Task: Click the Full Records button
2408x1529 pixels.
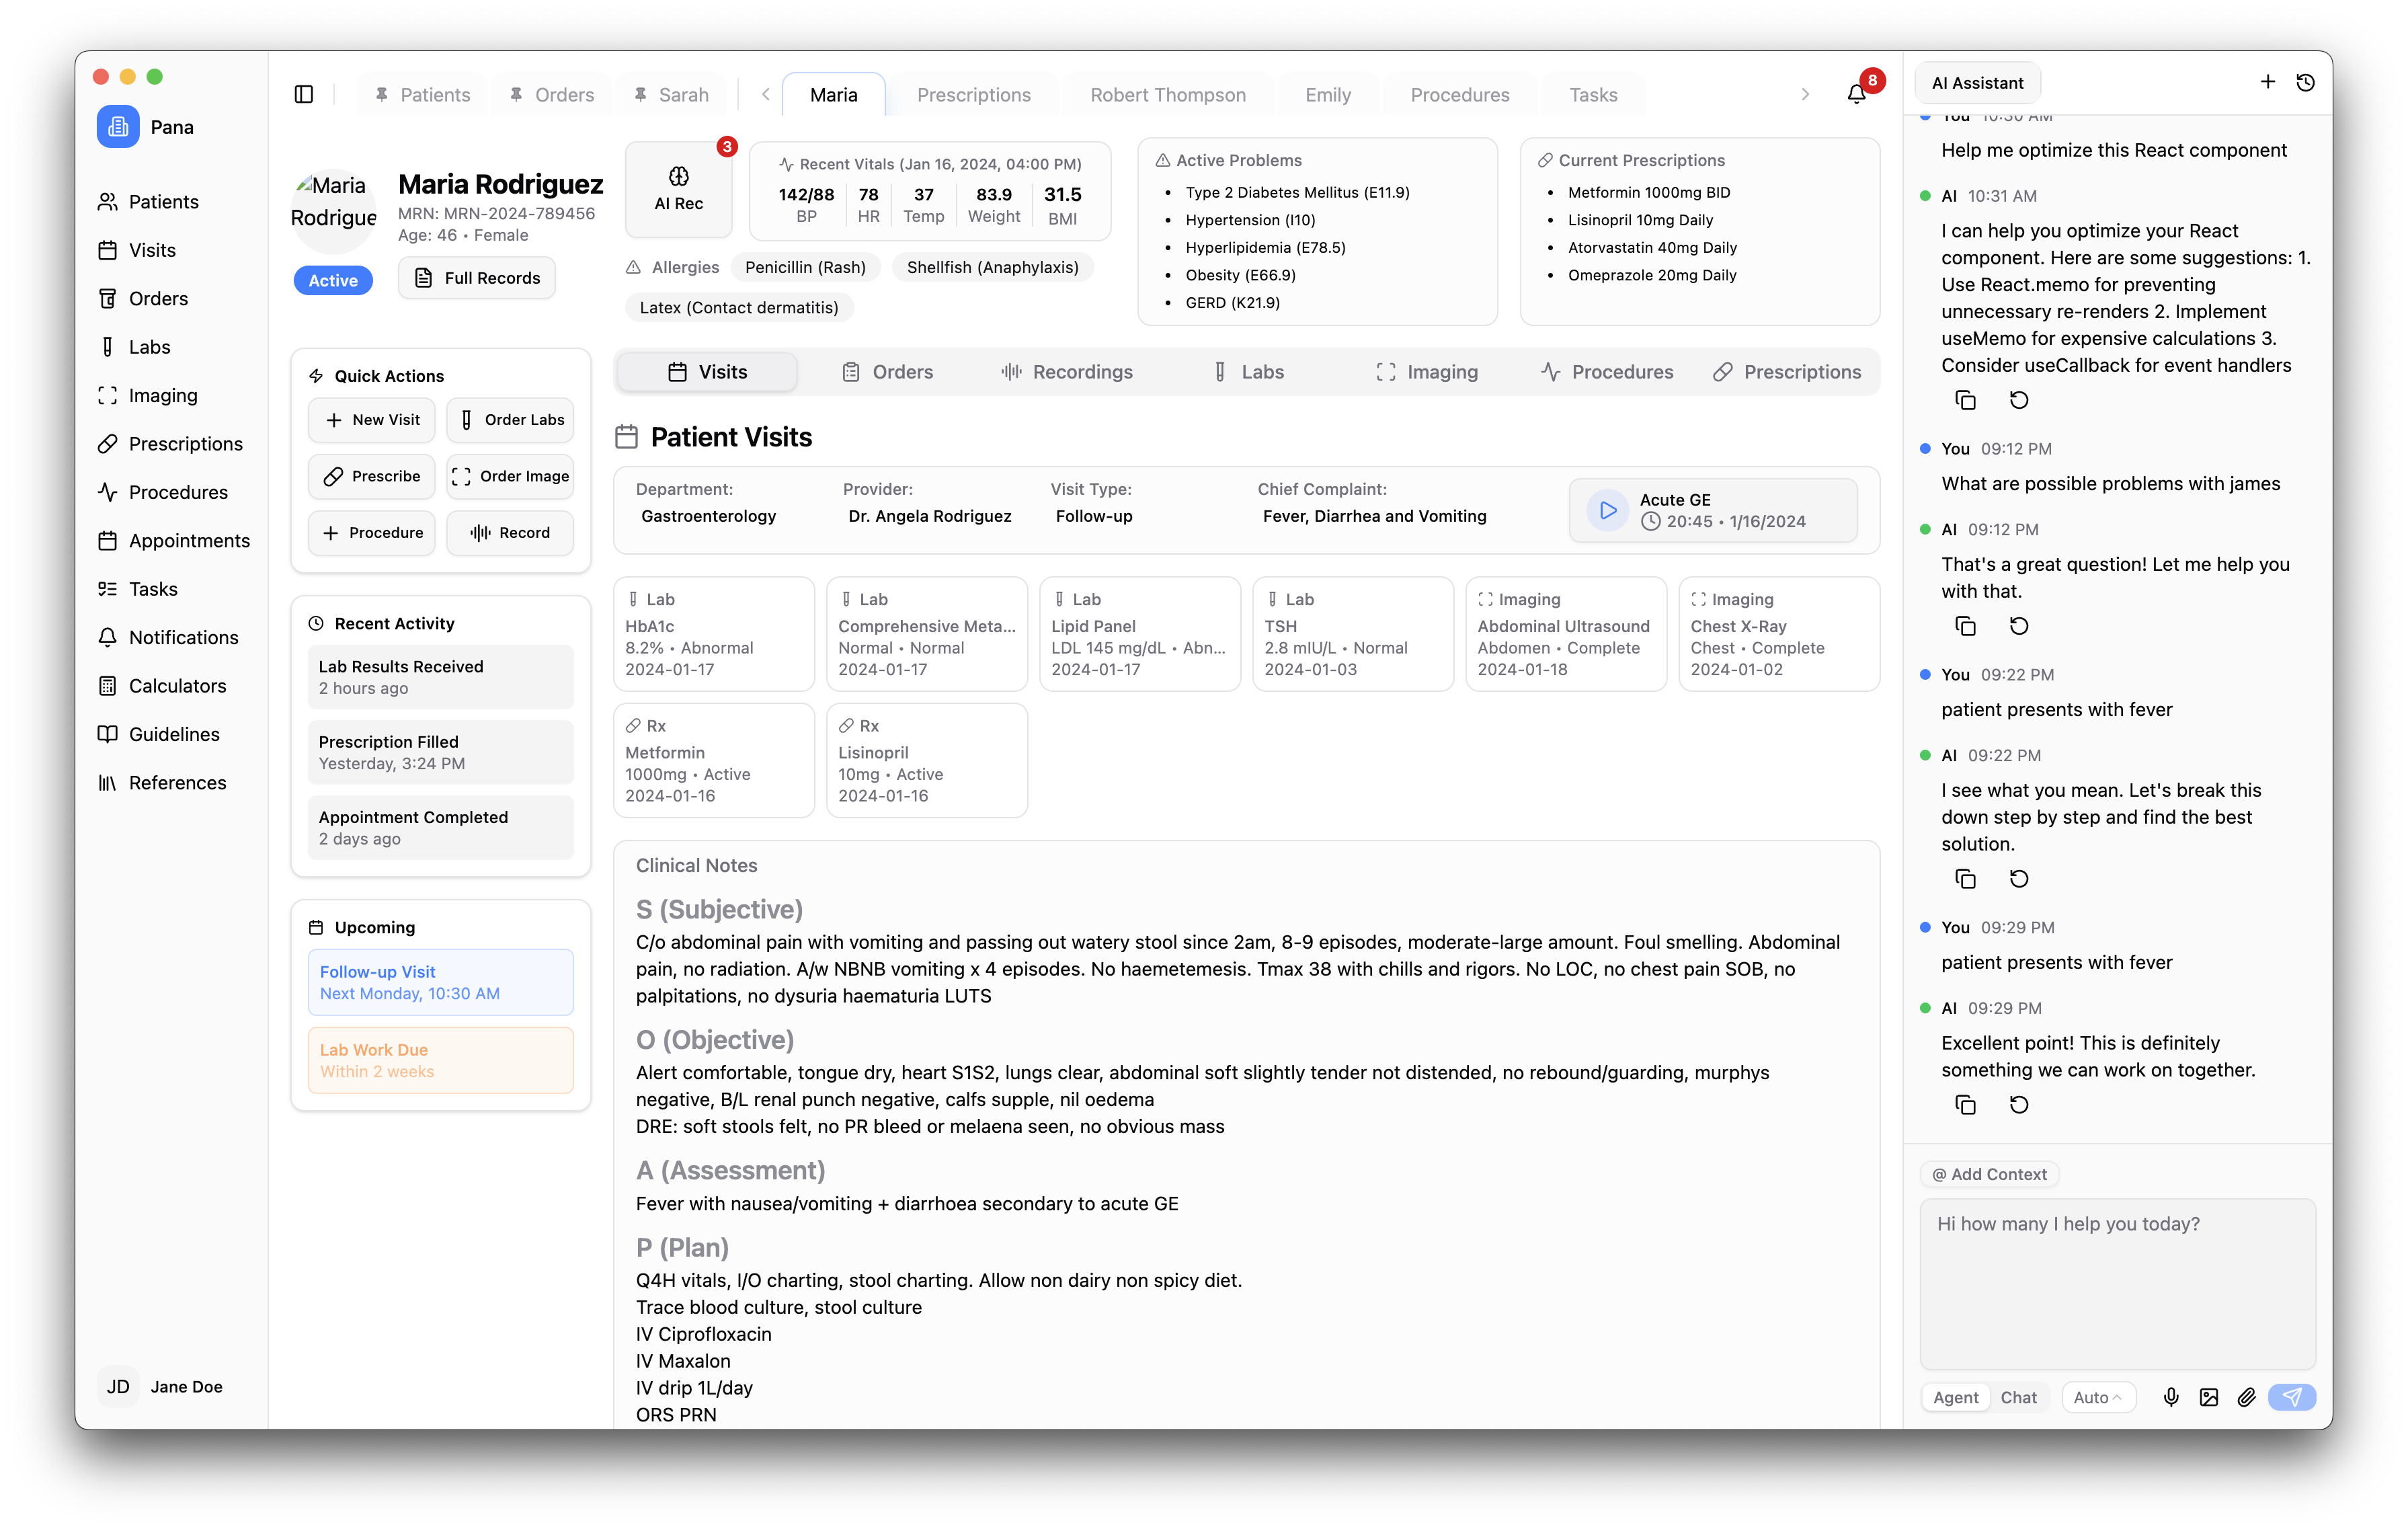Action: [x=477, y=278]
